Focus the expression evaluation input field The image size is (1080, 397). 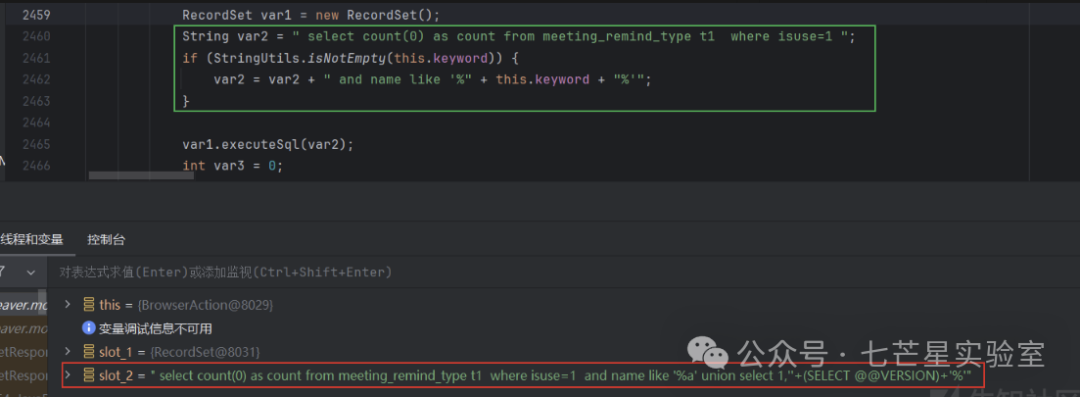(x=562, y=273)
